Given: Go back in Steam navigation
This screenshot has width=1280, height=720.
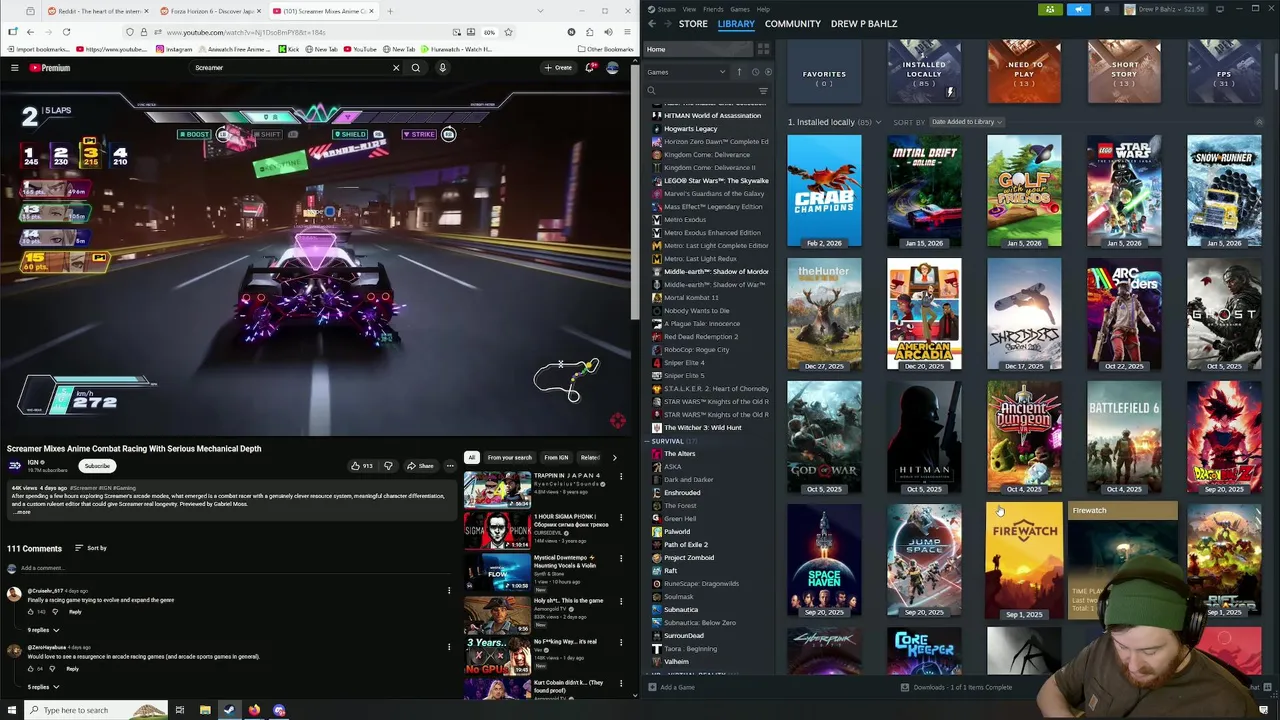Looking at the screenshot, I should (652, 23).
